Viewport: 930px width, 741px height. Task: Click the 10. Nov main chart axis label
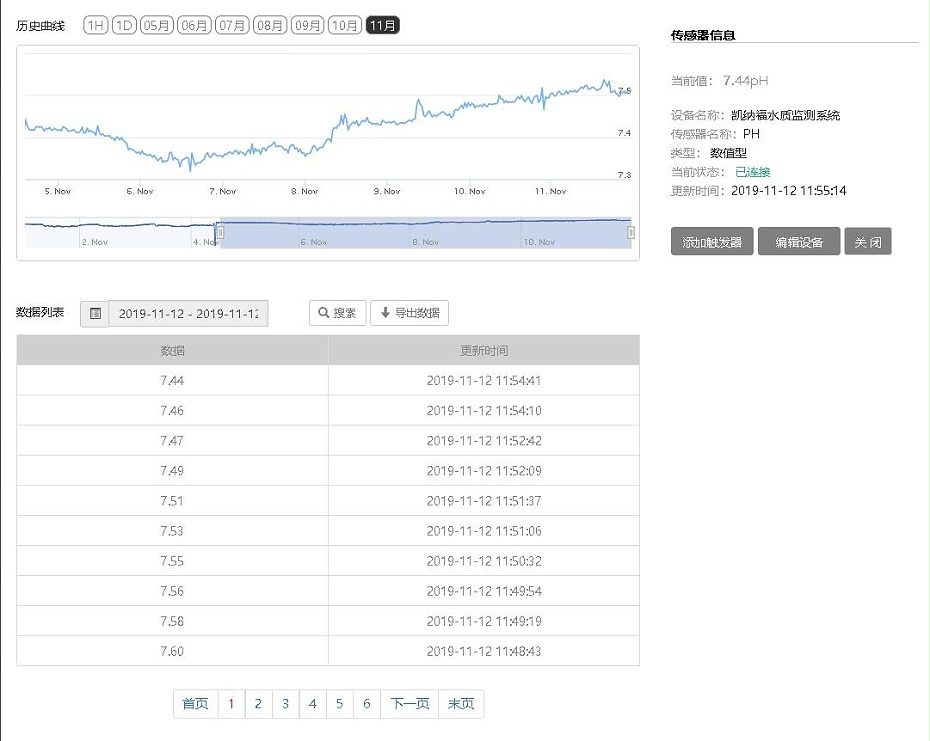470,191
